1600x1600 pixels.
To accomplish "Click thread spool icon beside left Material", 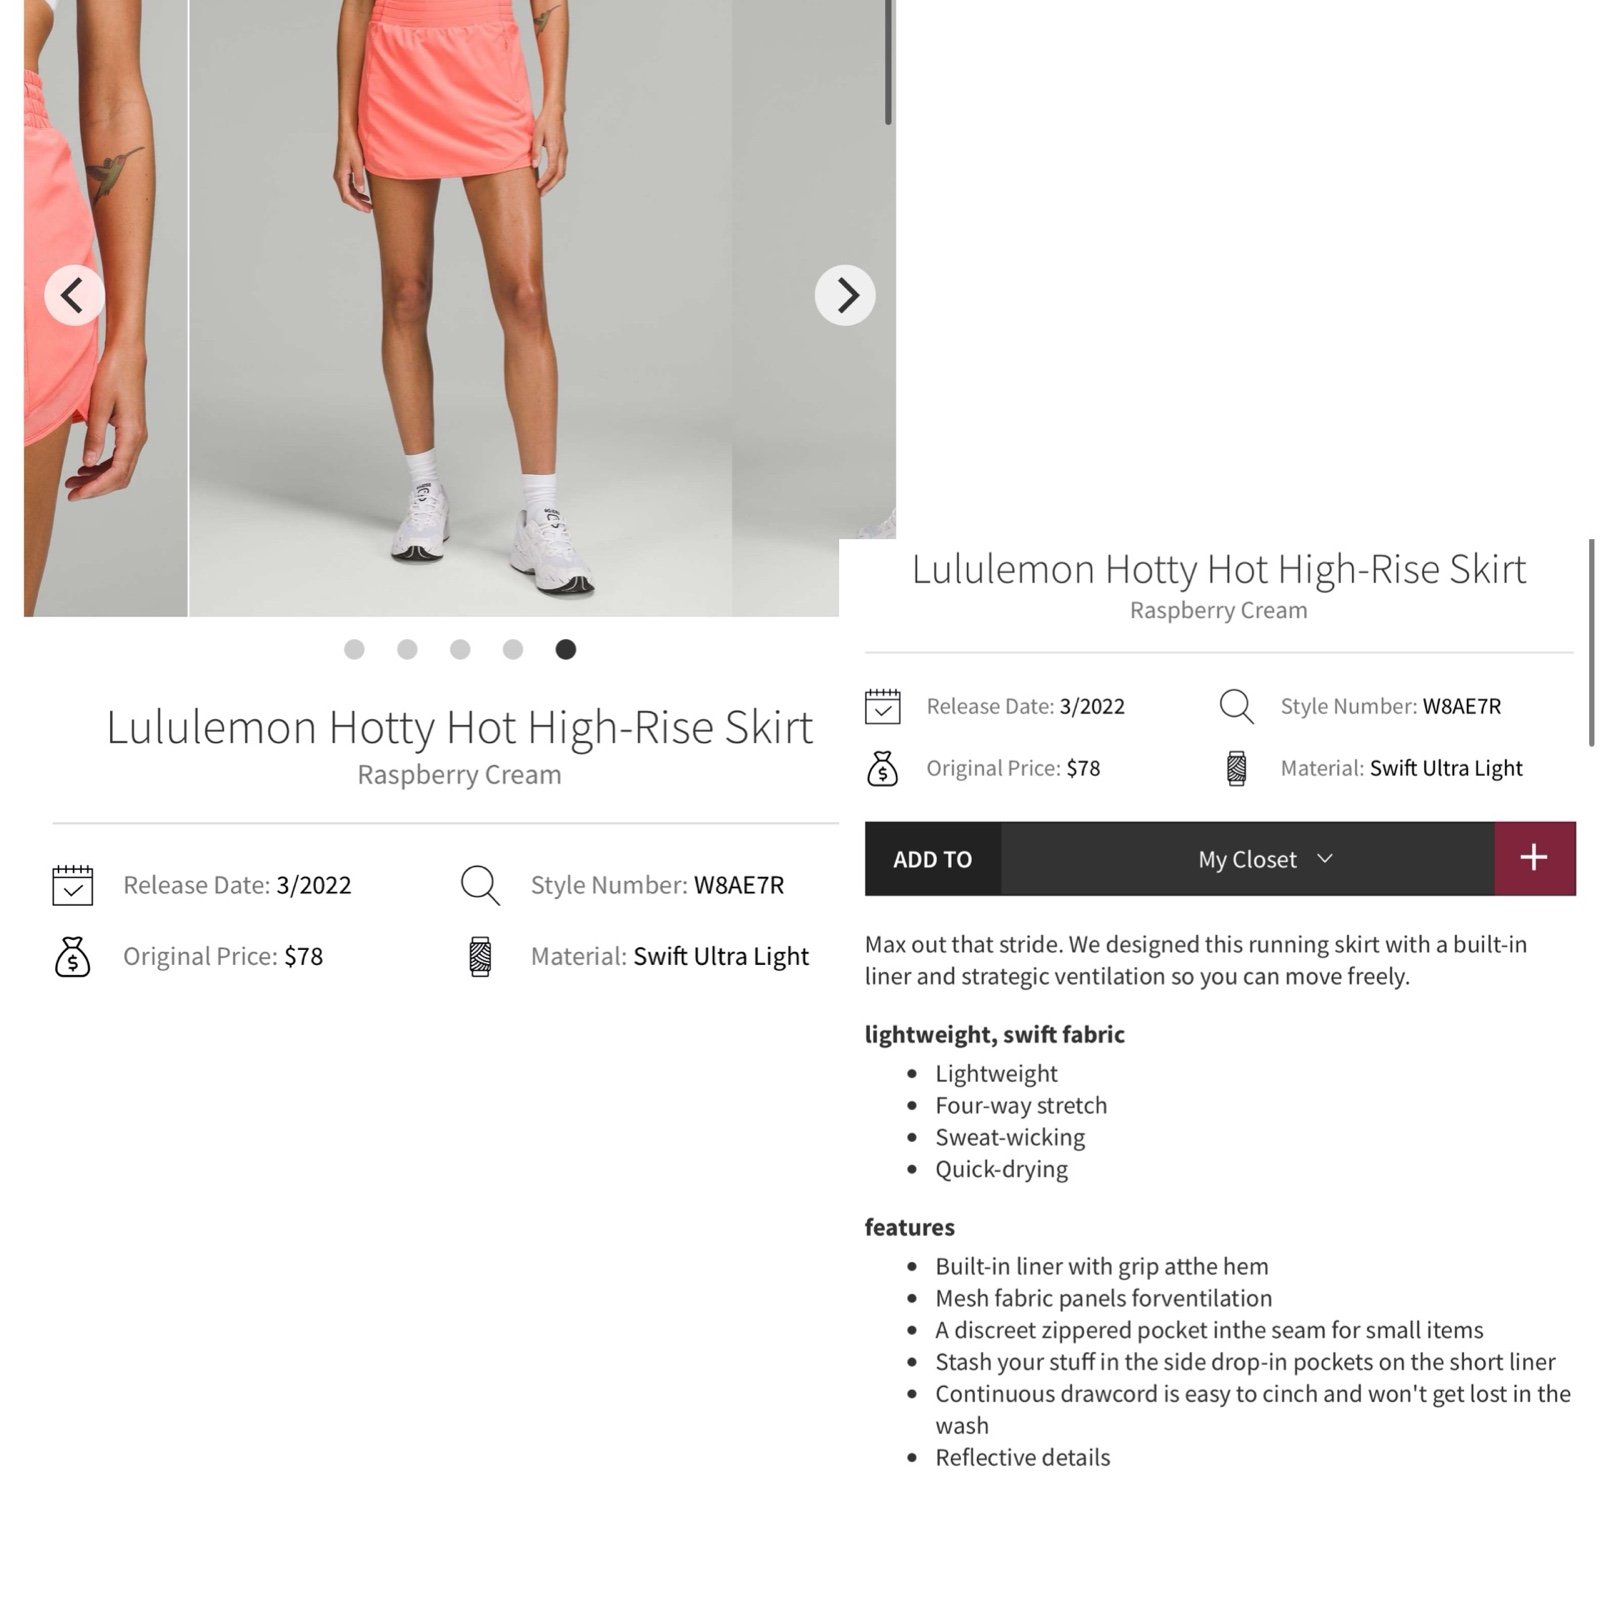I will click(x=480, y=957).
